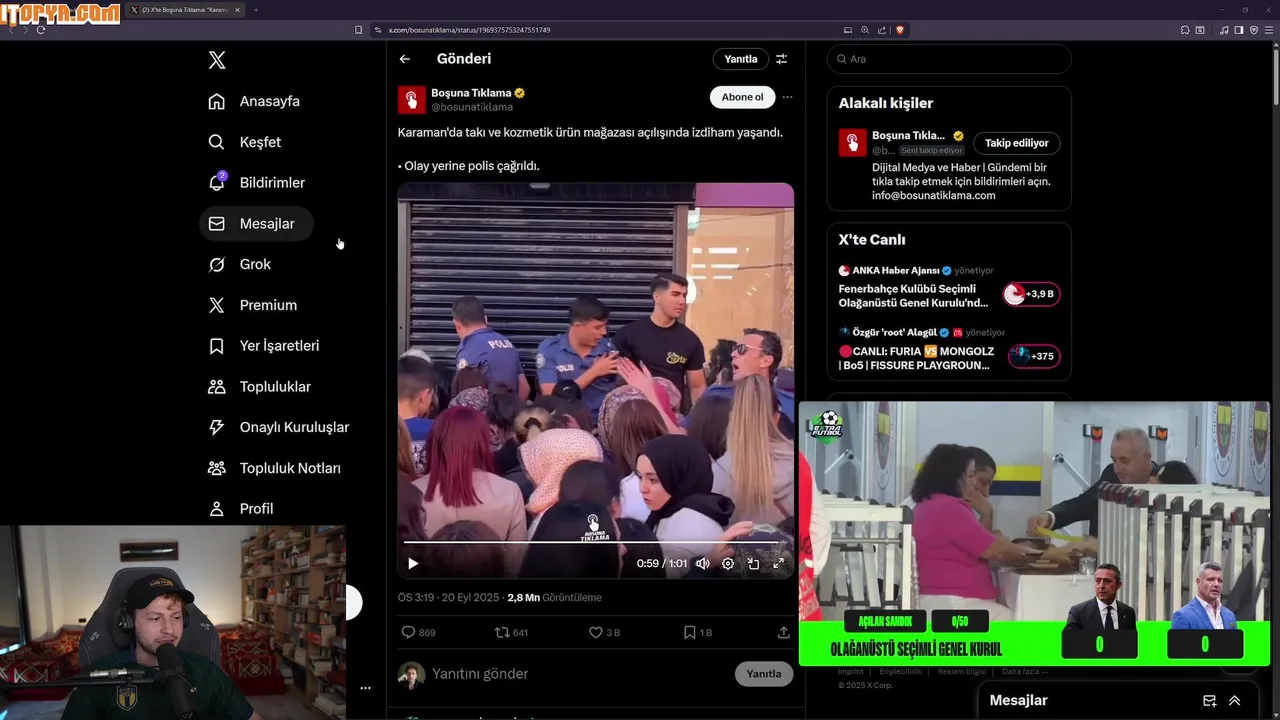Open the browser extensions puzzle icon
Screen dimensions: 1280x720
click(1185, 30)
